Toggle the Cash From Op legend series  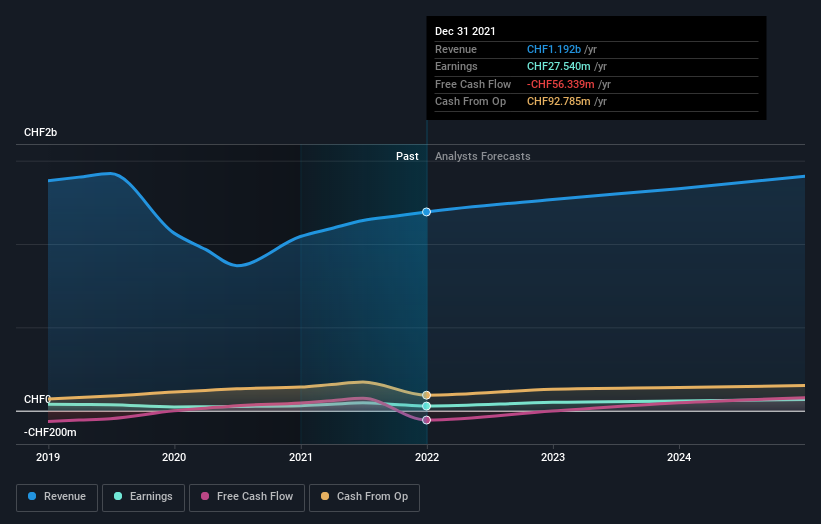[x=364, y=497]
